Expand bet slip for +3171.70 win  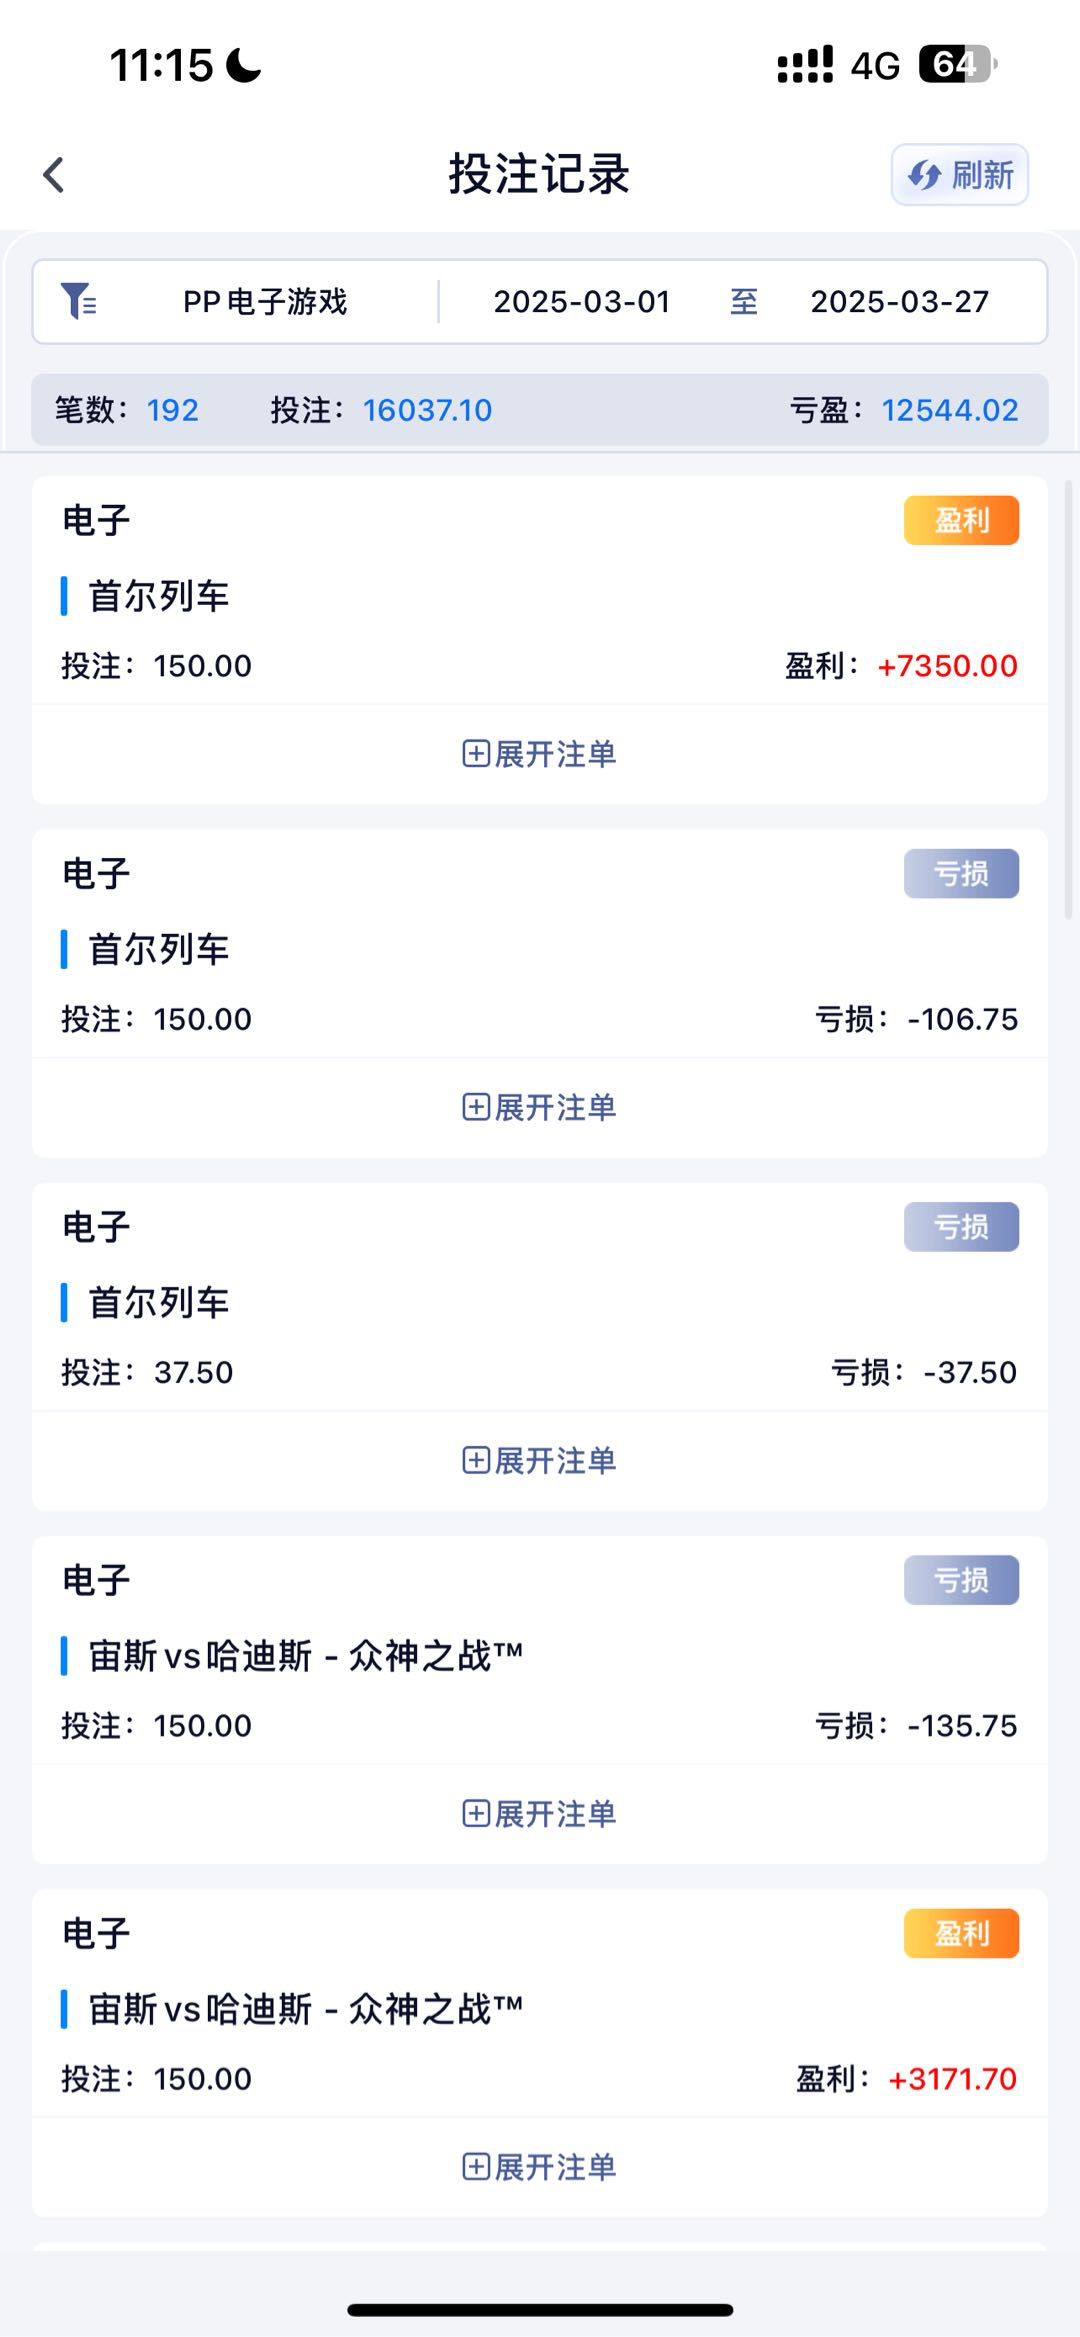(x=539, y=2166)
